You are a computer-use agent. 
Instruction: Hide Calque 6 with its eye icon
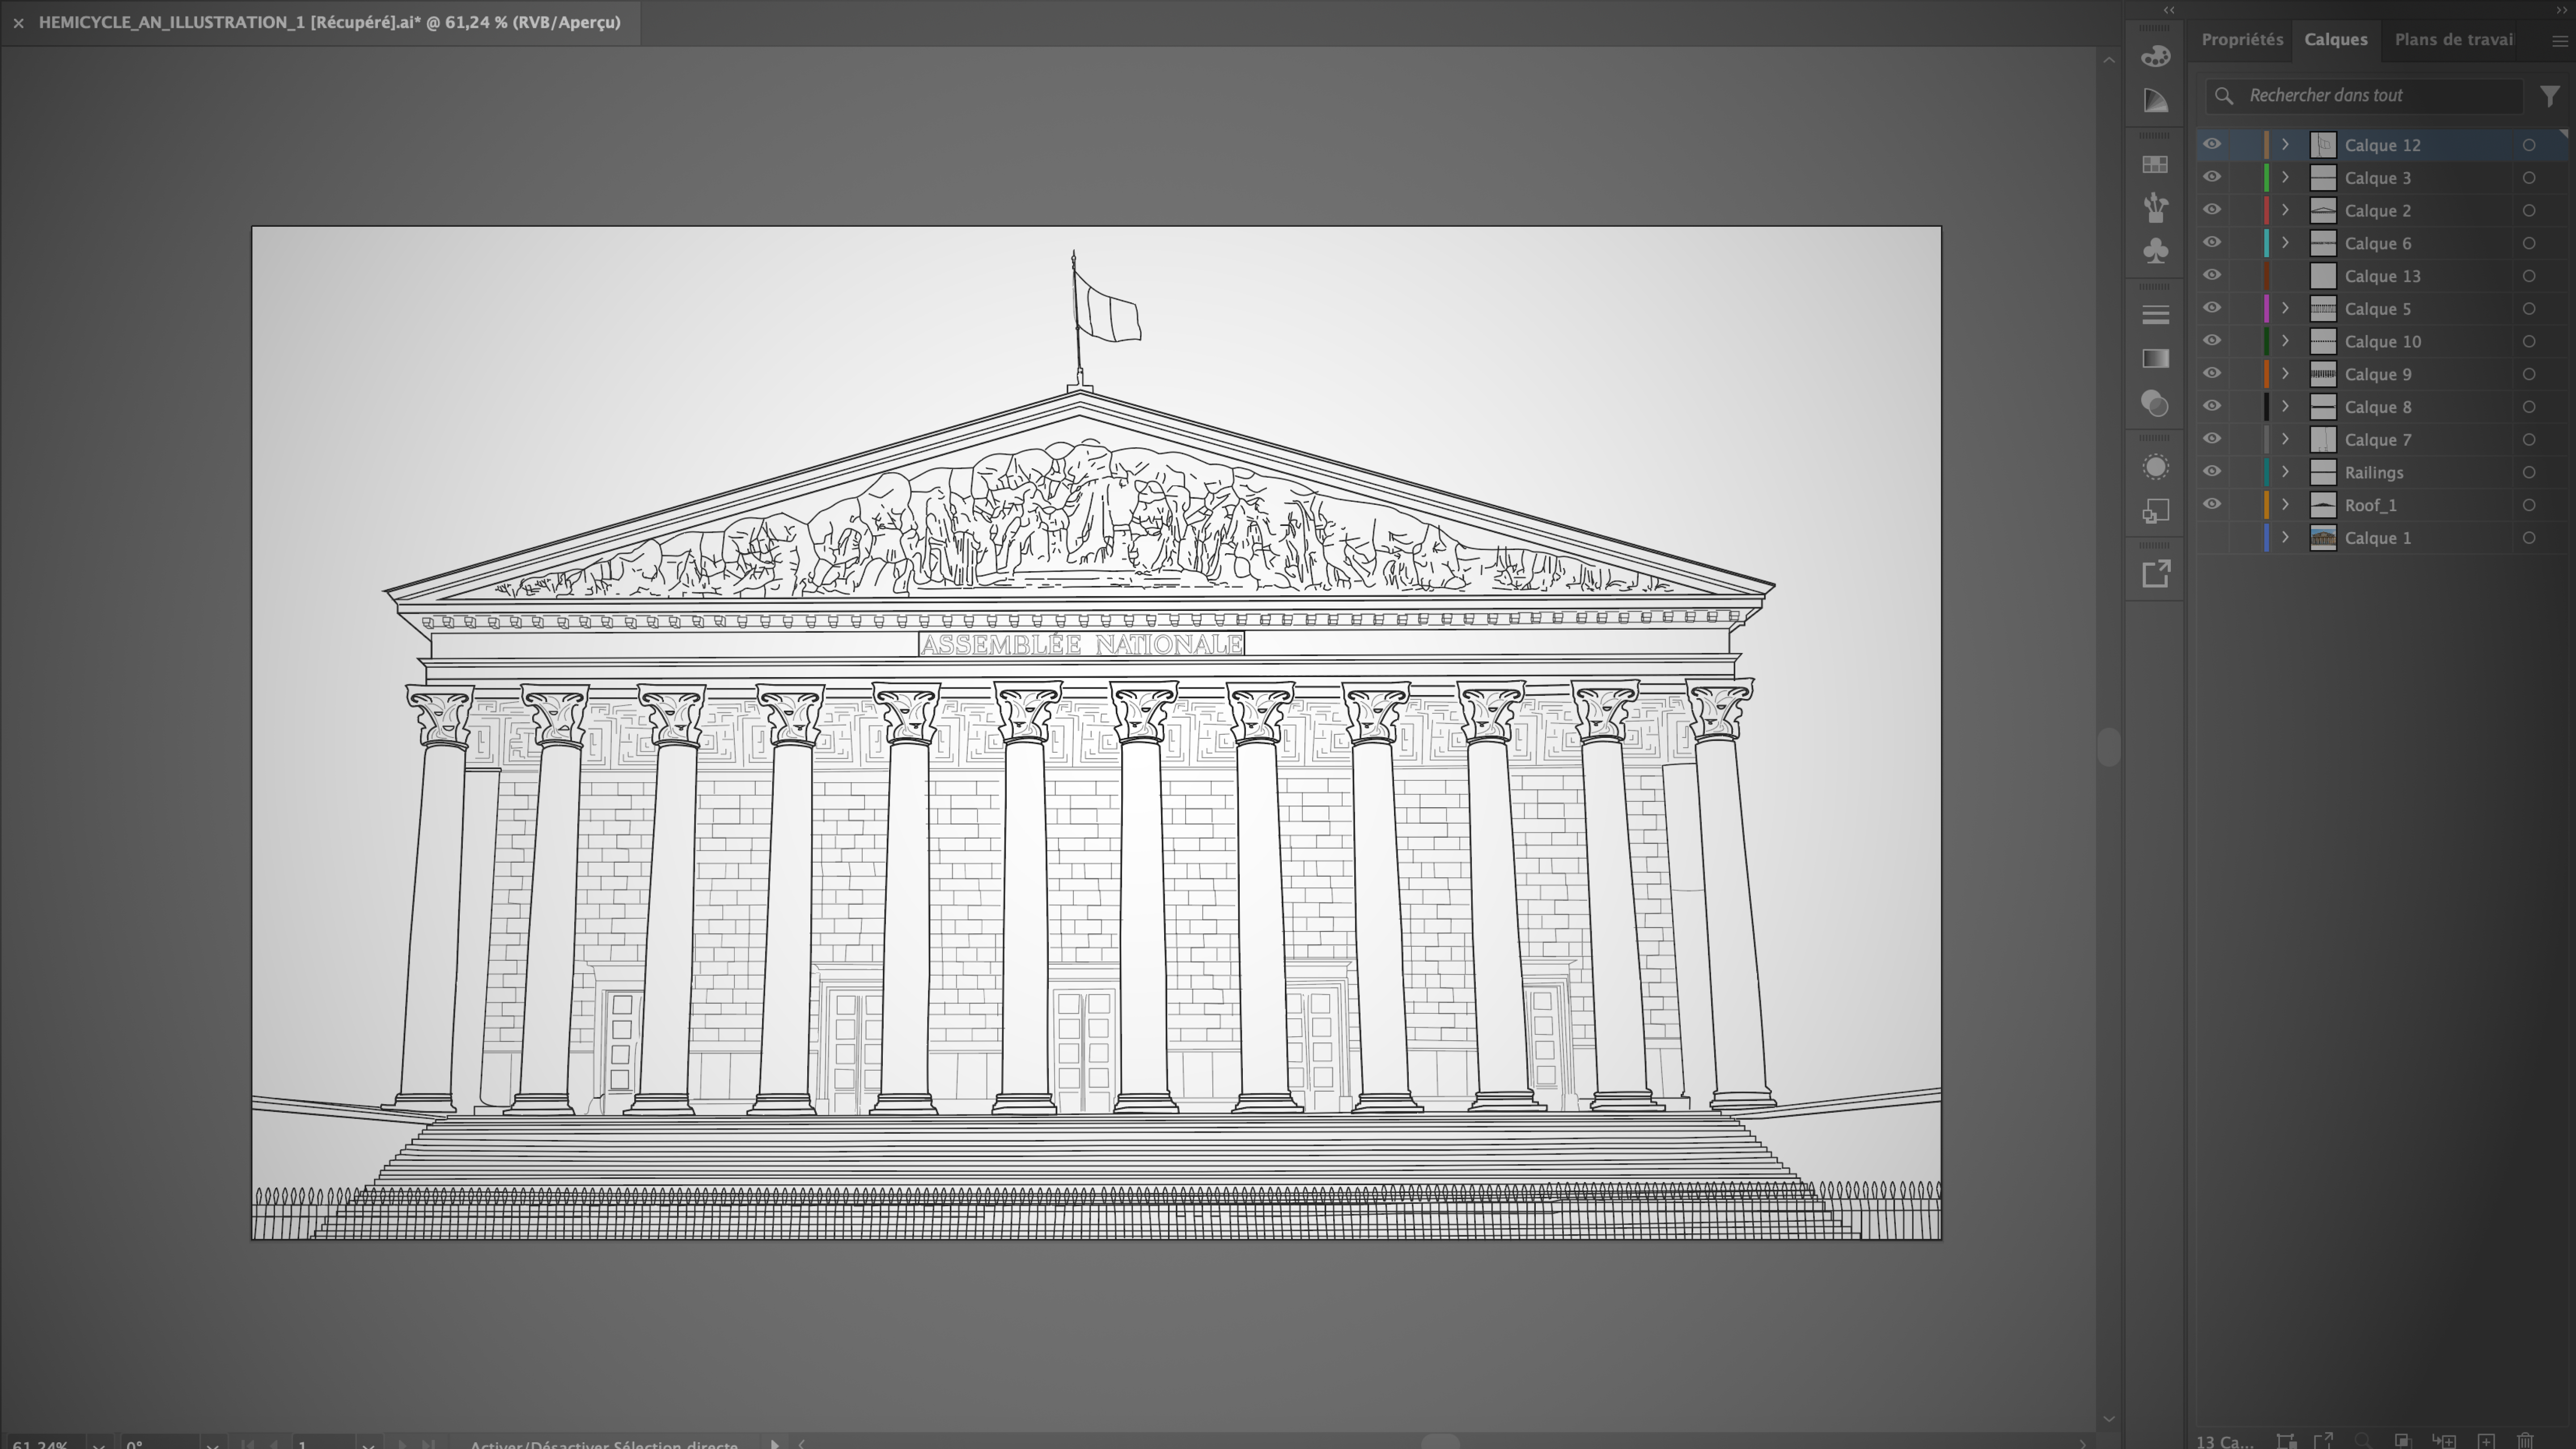click(x=2211, y=243)
